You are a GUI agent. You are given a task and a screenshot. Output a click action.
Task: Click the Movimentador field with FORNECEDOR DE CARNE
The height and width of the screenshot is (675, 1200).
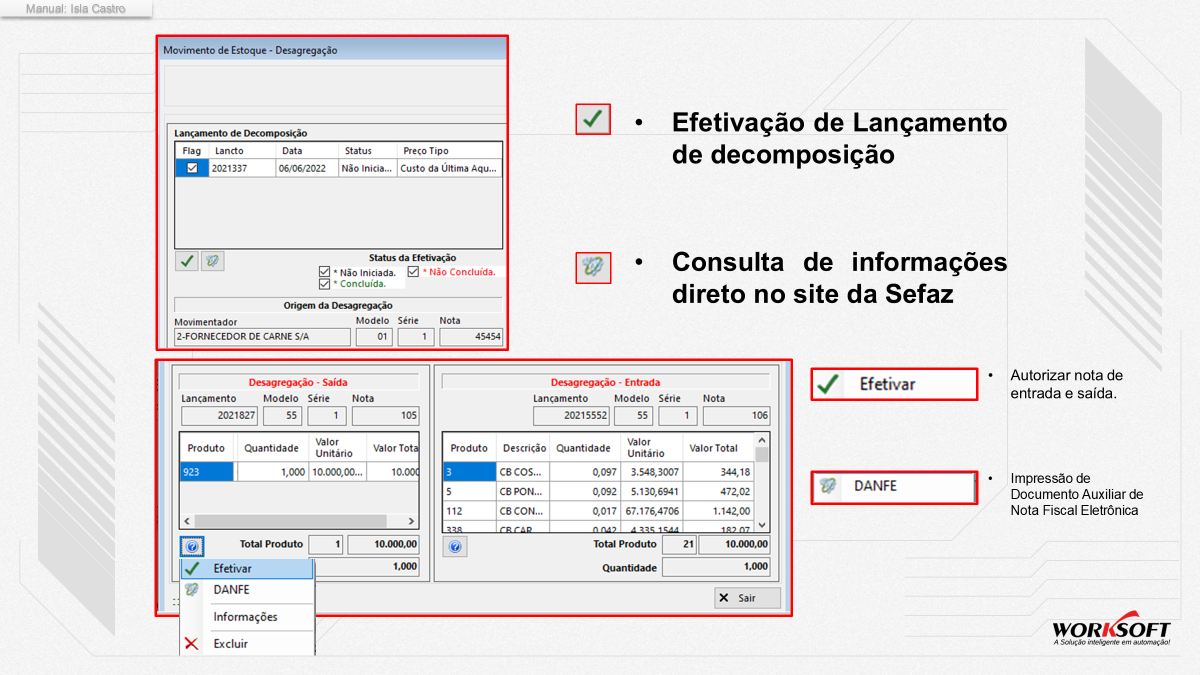263,338
